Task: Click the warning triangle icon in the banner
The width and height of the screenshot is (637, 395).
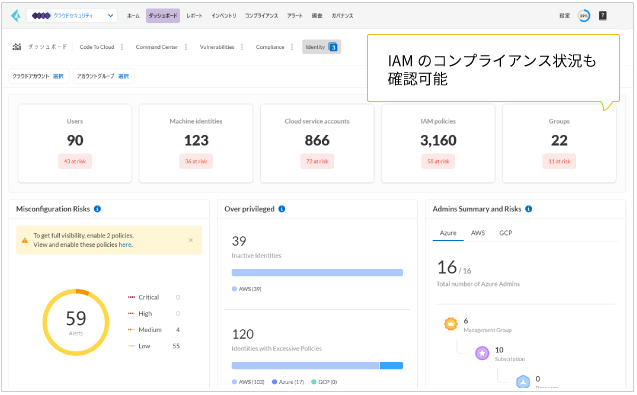Action: [25, 240]
